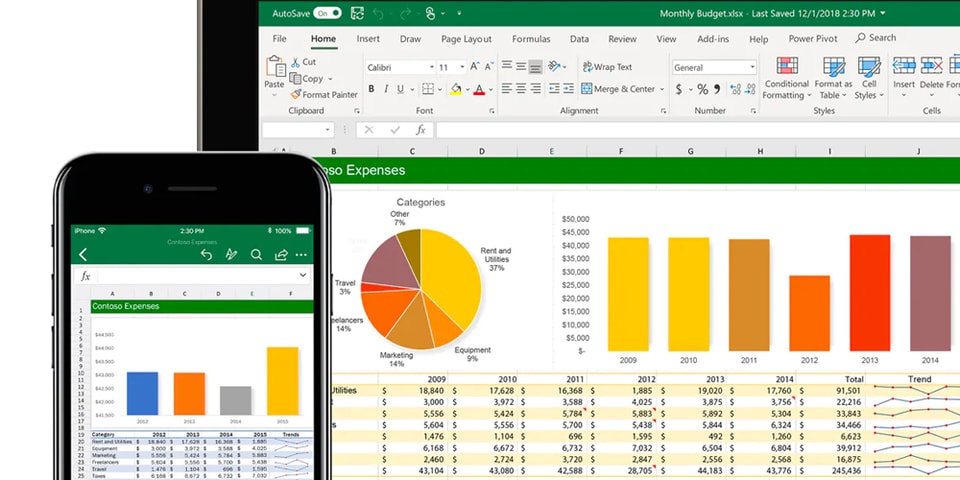Tap the share icon on the phone

coord(281,255)
